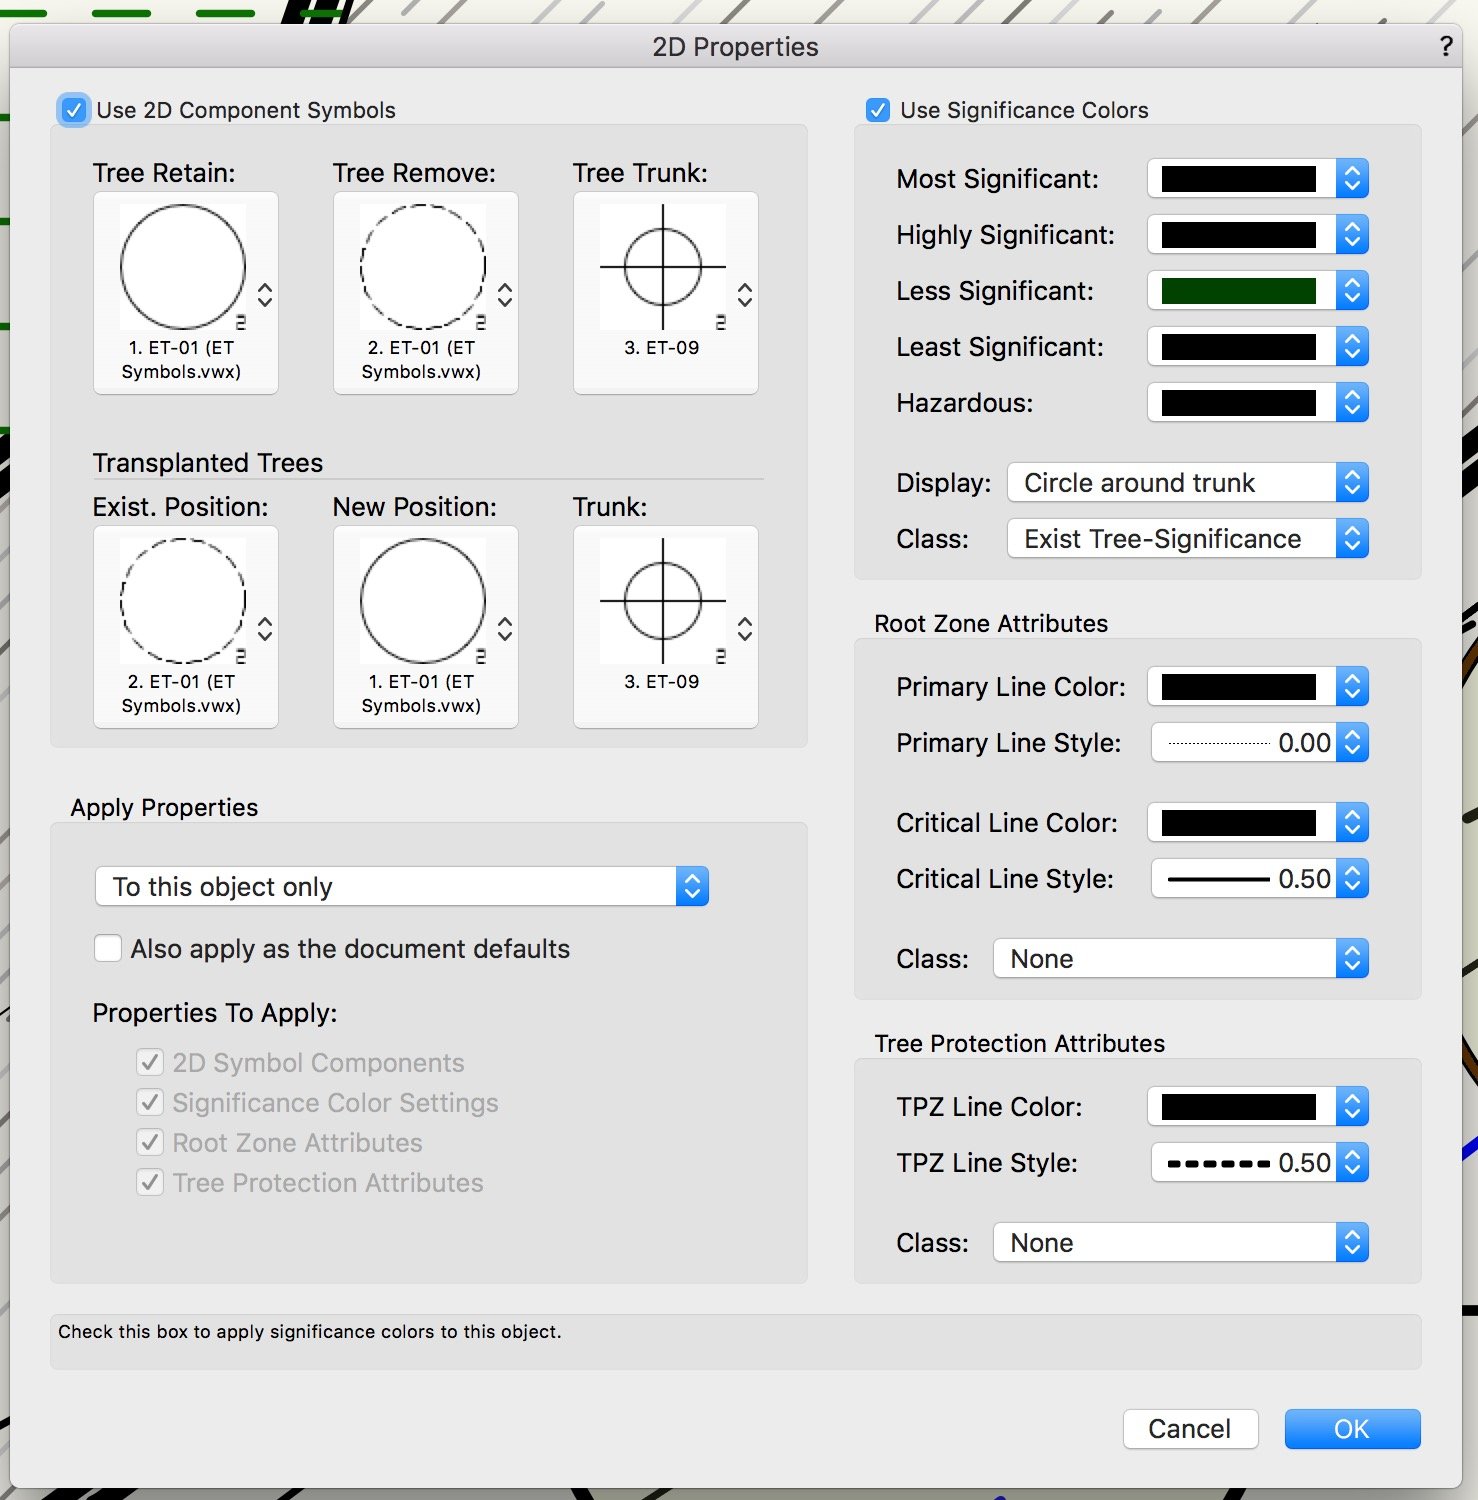Viewport: 1478px width, 1500px height.
Task: Click the Tree Retain symbol stepper arrows
Action: click(265, 294)
